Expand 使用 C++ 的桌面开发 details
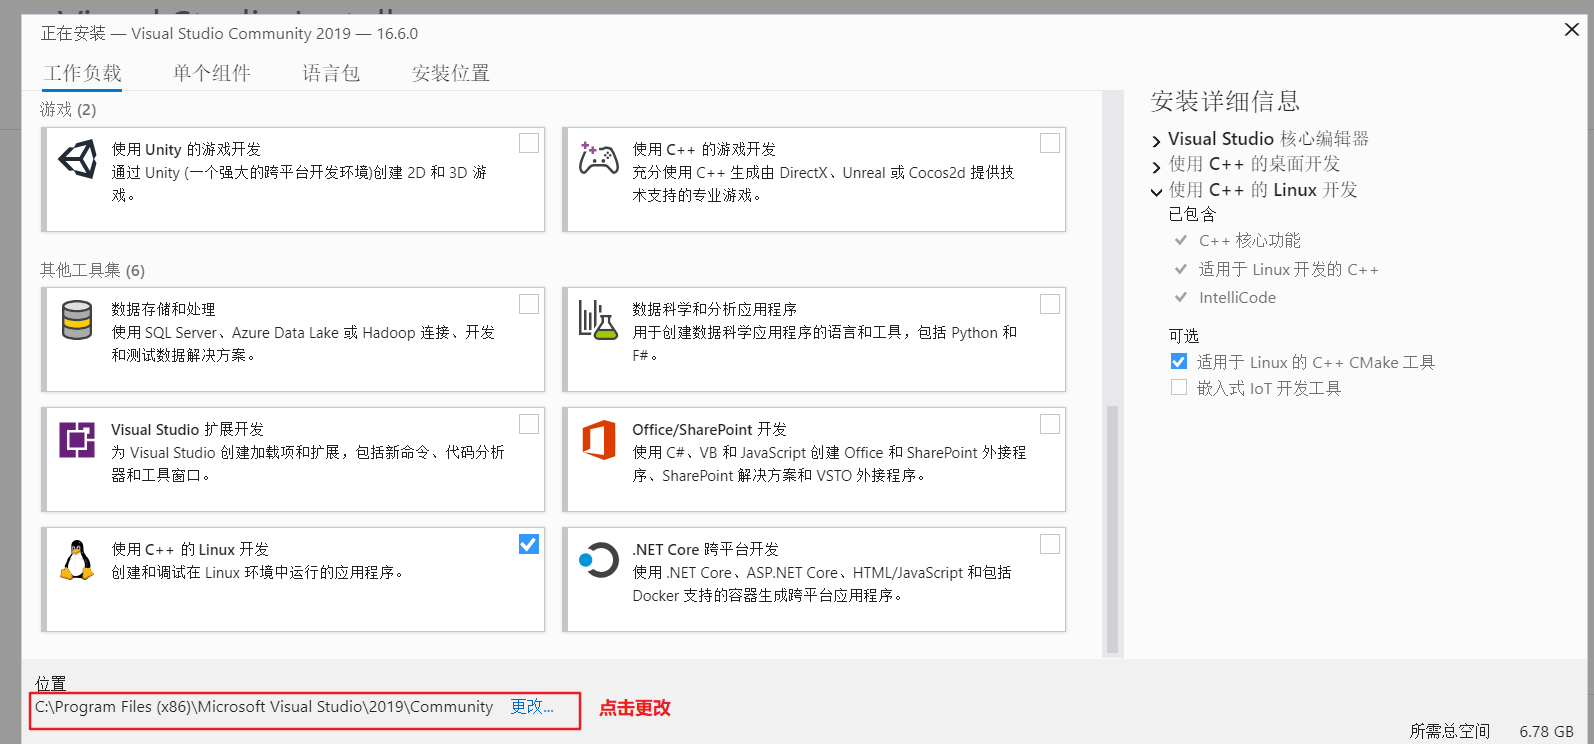Screen dimensions: 1594x744 coord(1157,166)
